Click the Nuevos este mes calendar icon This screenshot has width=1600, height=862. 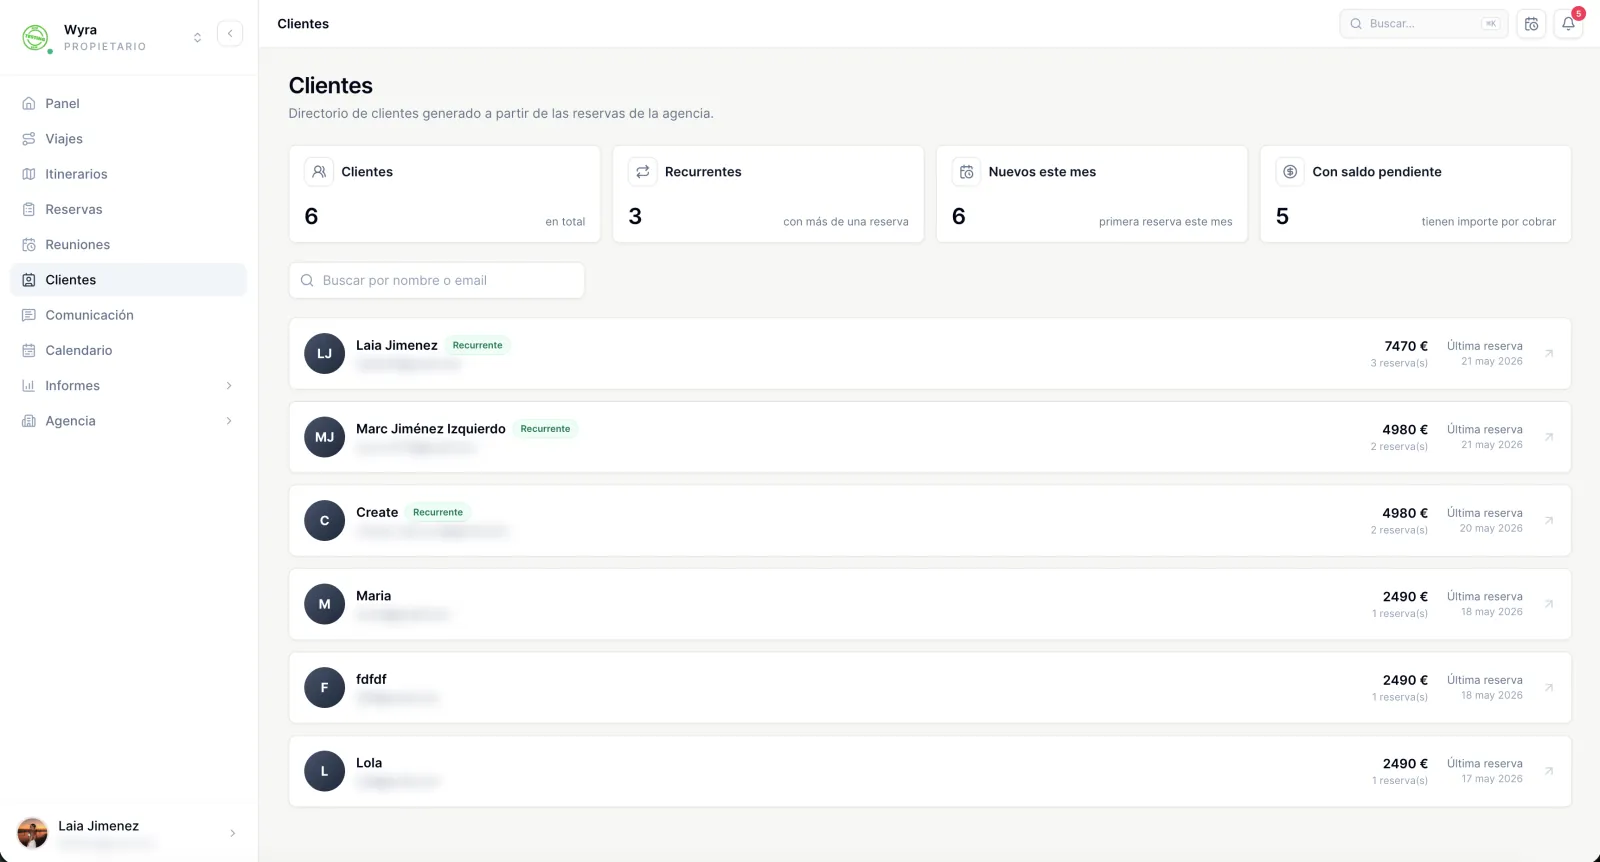click(x=966, y=172)
